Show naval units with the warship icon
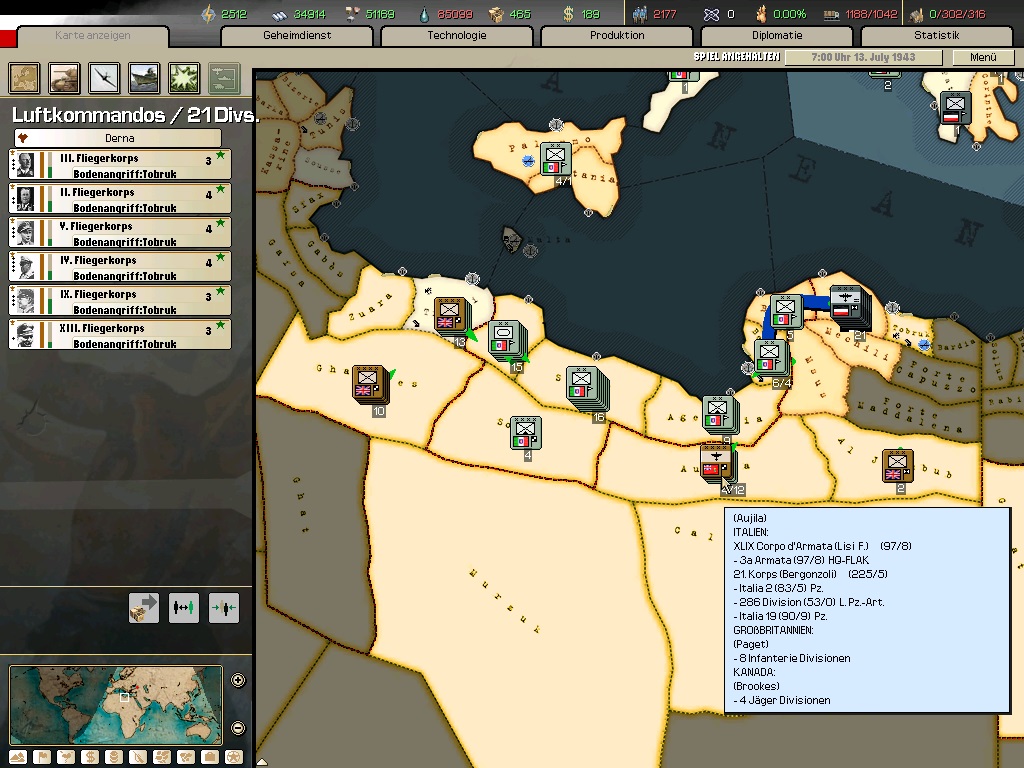Screen dimensions: 1024x768 144,78
